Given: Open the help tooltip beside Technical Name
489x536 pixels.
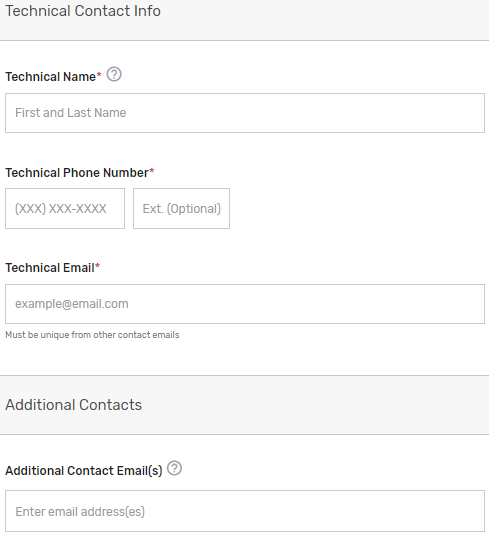Looking at the screenshot, I should click(114, 74).
